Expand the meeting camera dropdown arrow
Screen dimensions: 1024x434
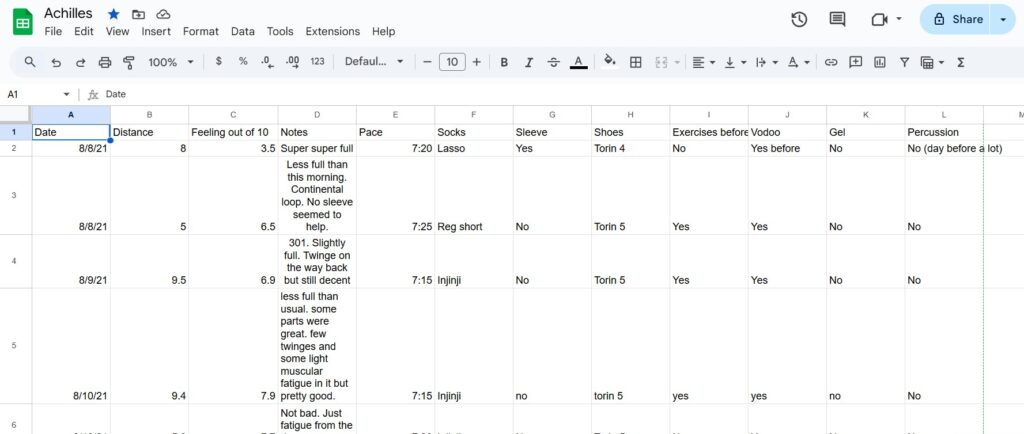click(899, 19)
